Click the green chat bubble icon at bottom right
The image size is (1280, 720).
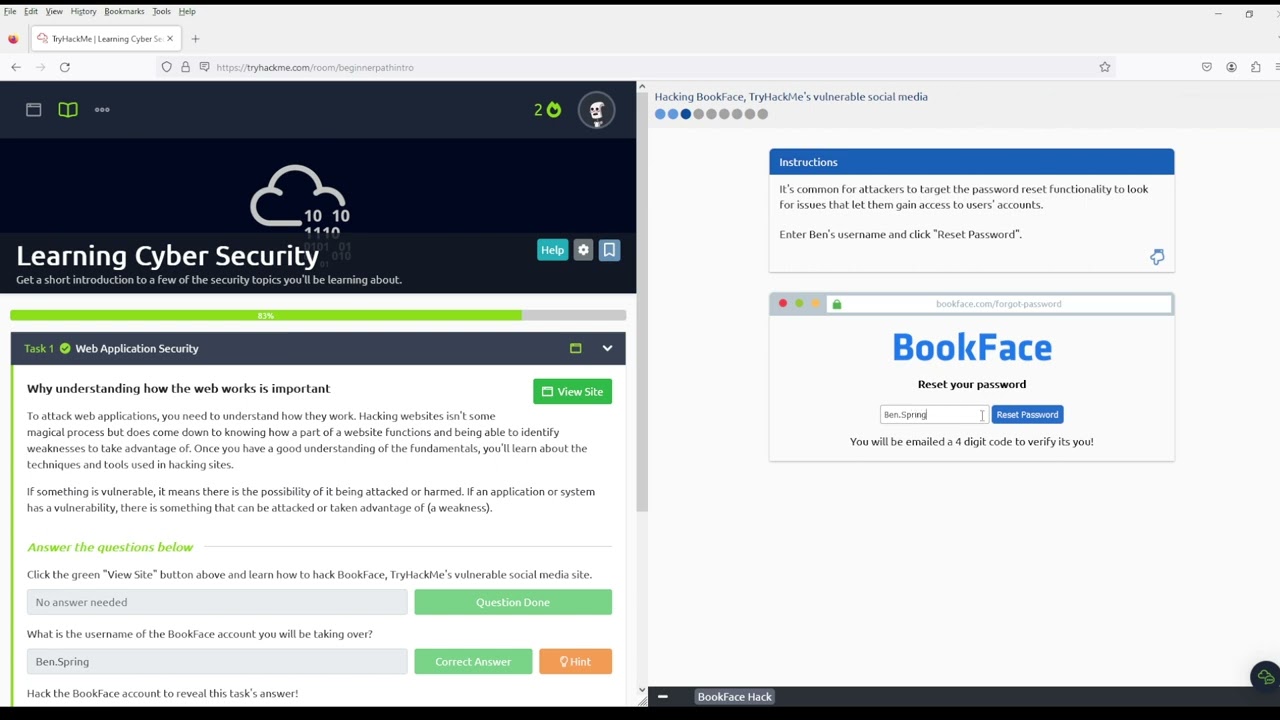(x=1265, y=677)
